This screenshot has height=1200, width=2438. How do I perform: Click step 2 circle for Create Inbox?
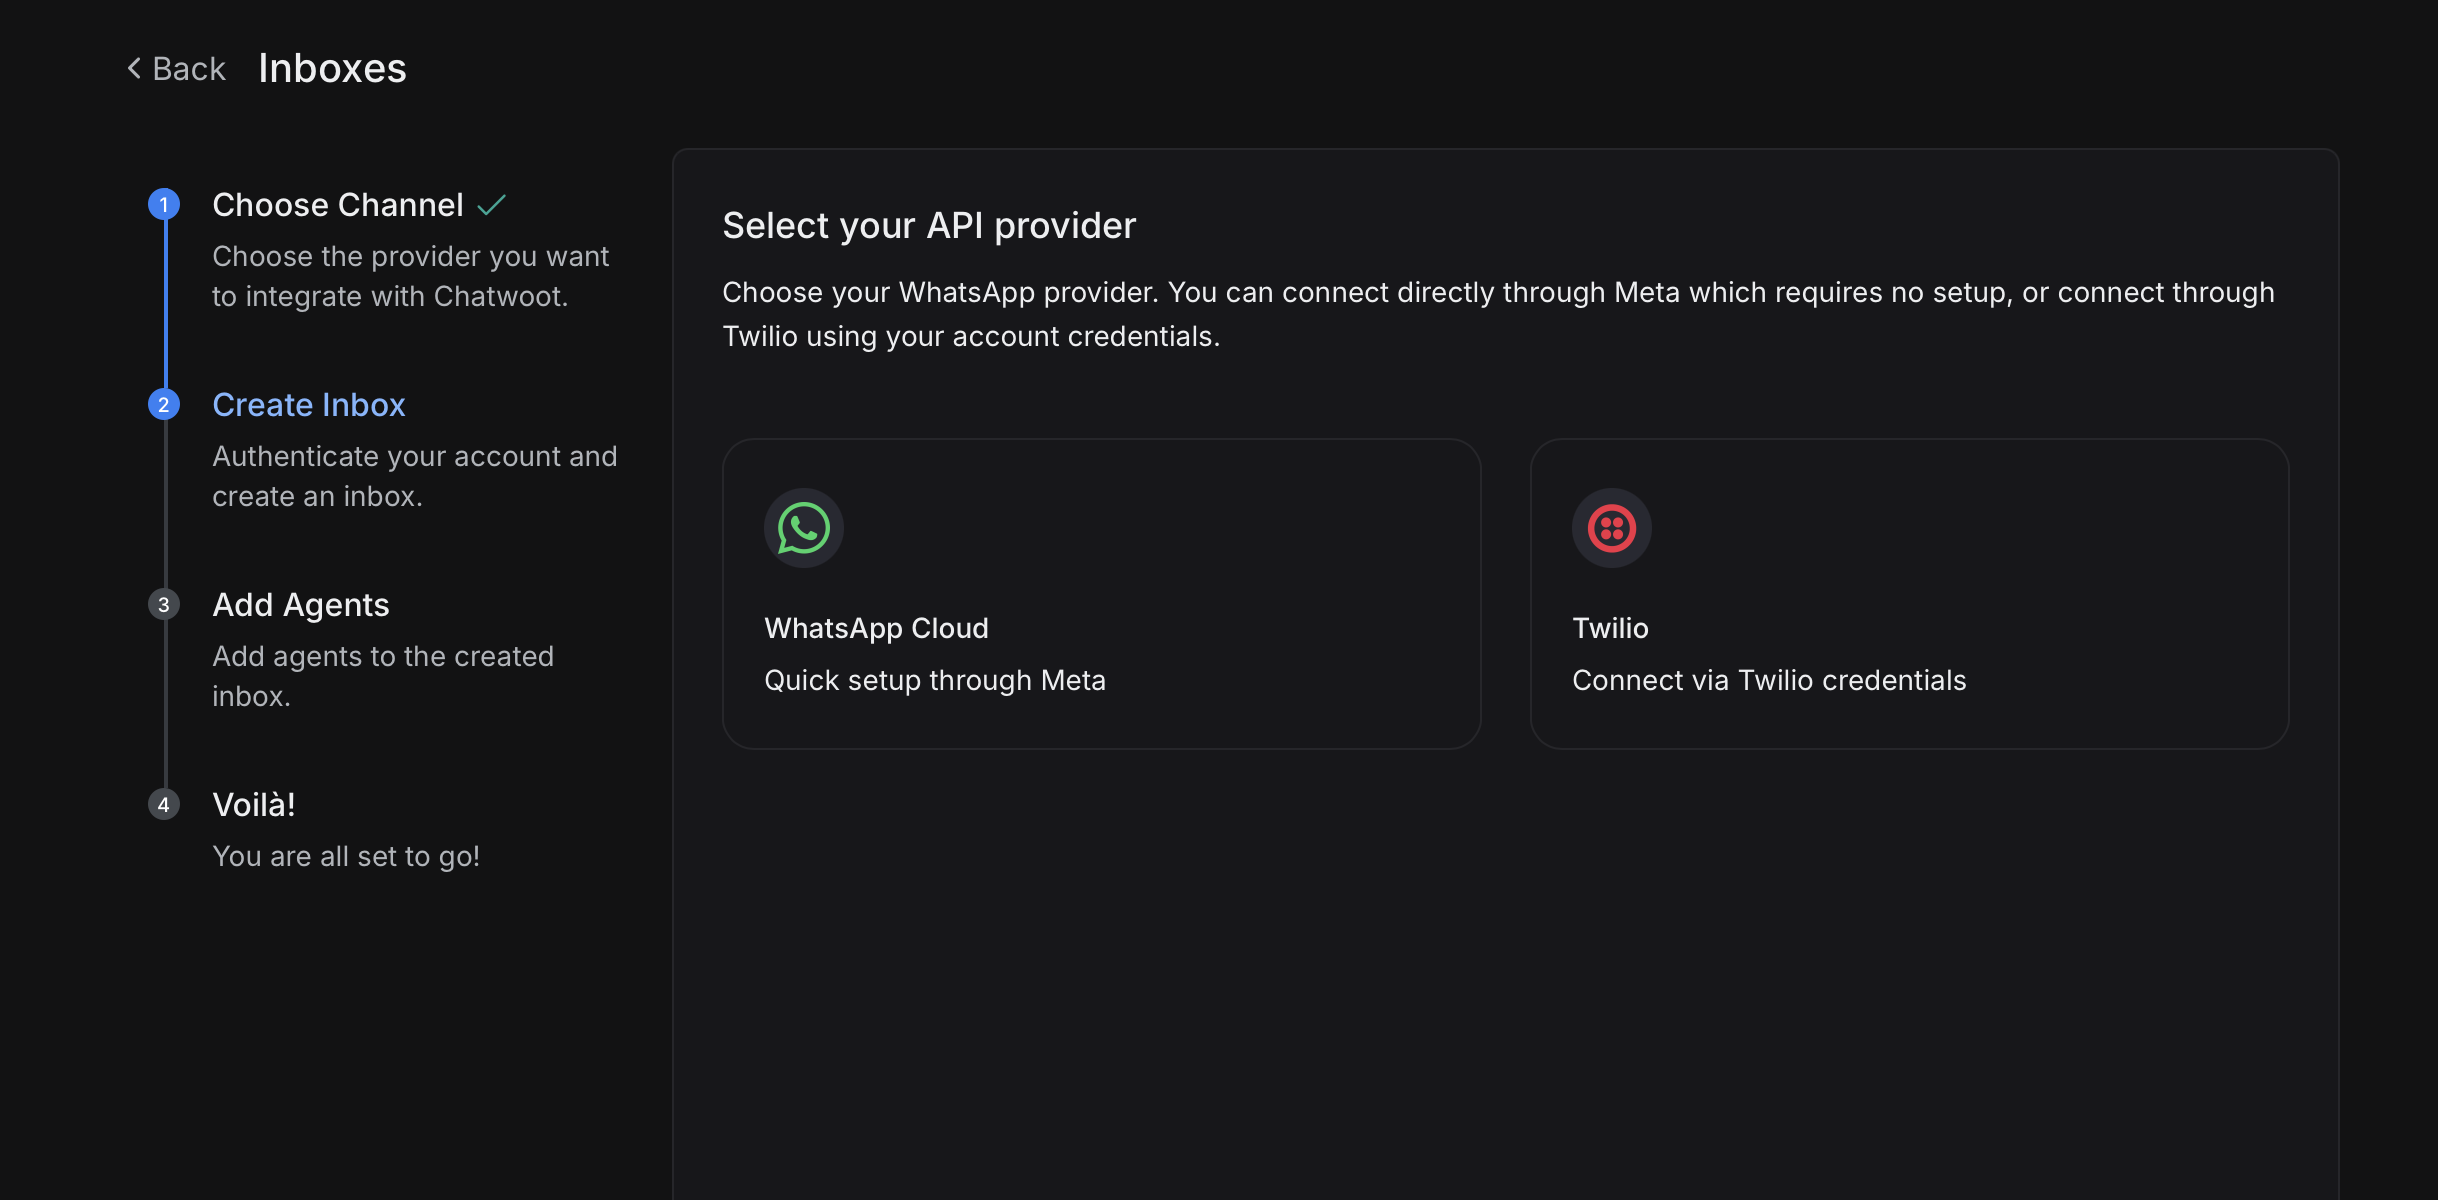164,404
